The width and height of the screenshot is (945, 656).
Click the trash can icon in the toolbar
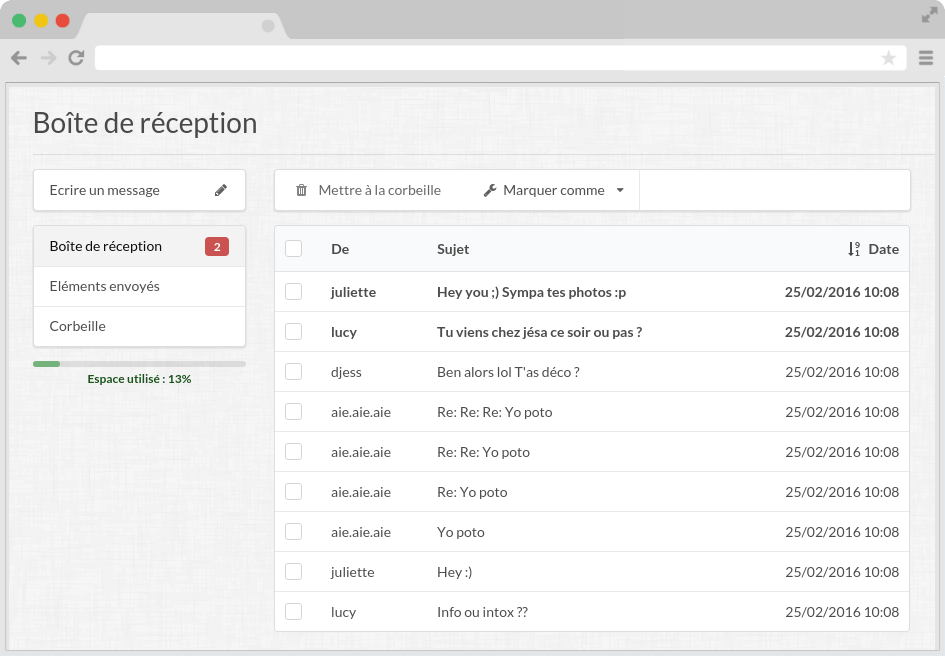301,190
